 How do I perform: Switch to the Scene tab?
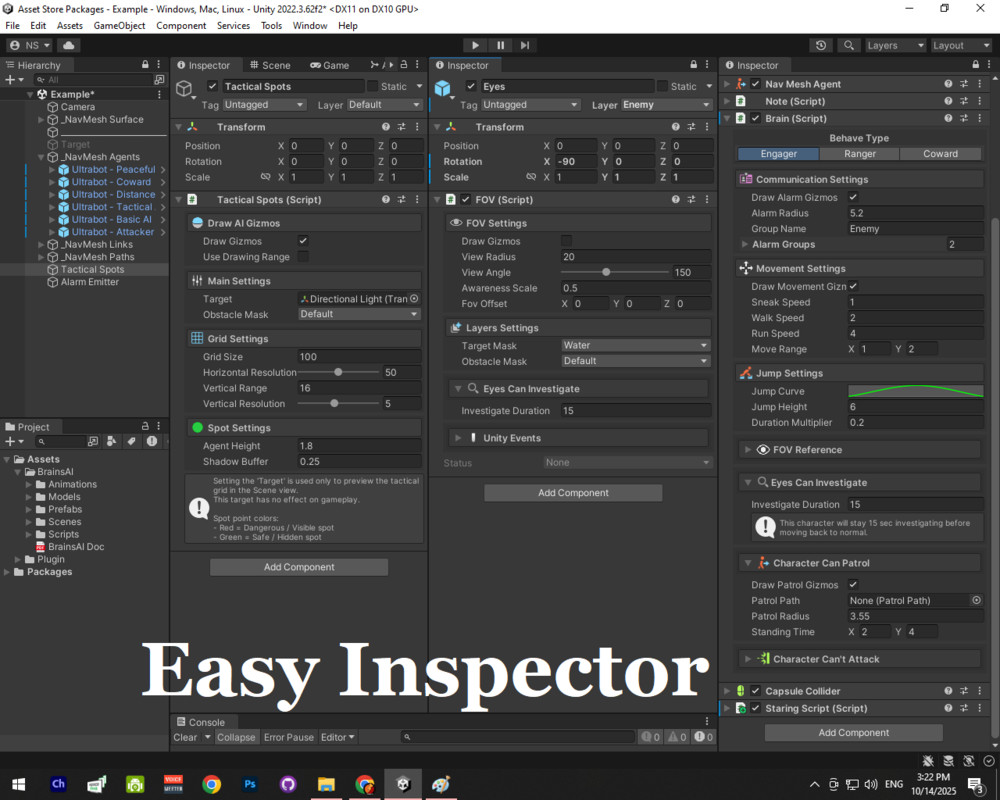pos(270,65)
